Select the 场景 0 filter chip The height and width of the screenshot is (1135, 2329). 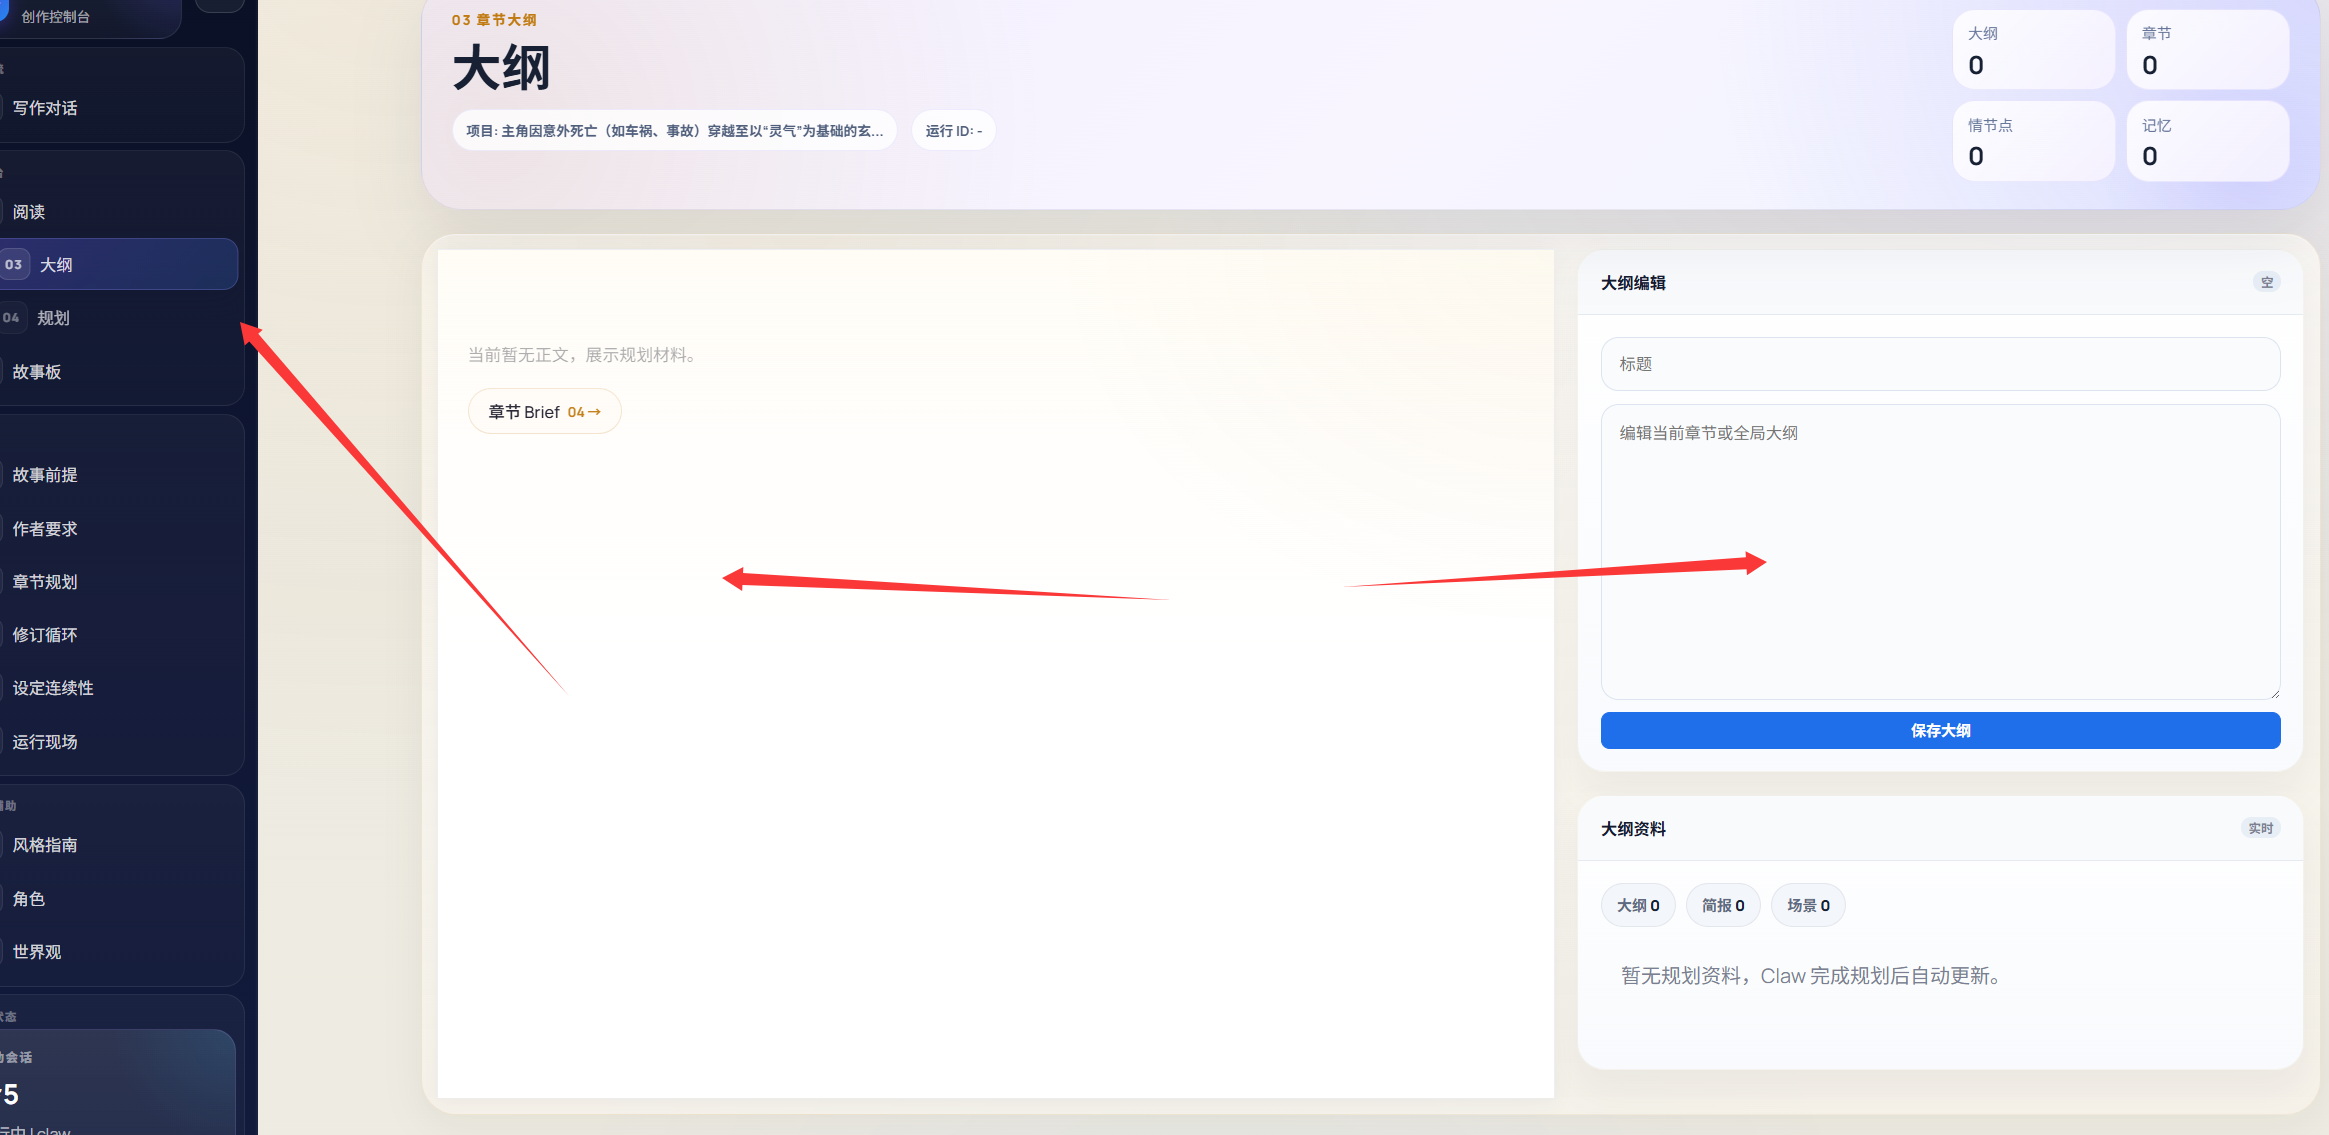(1808, 905)
